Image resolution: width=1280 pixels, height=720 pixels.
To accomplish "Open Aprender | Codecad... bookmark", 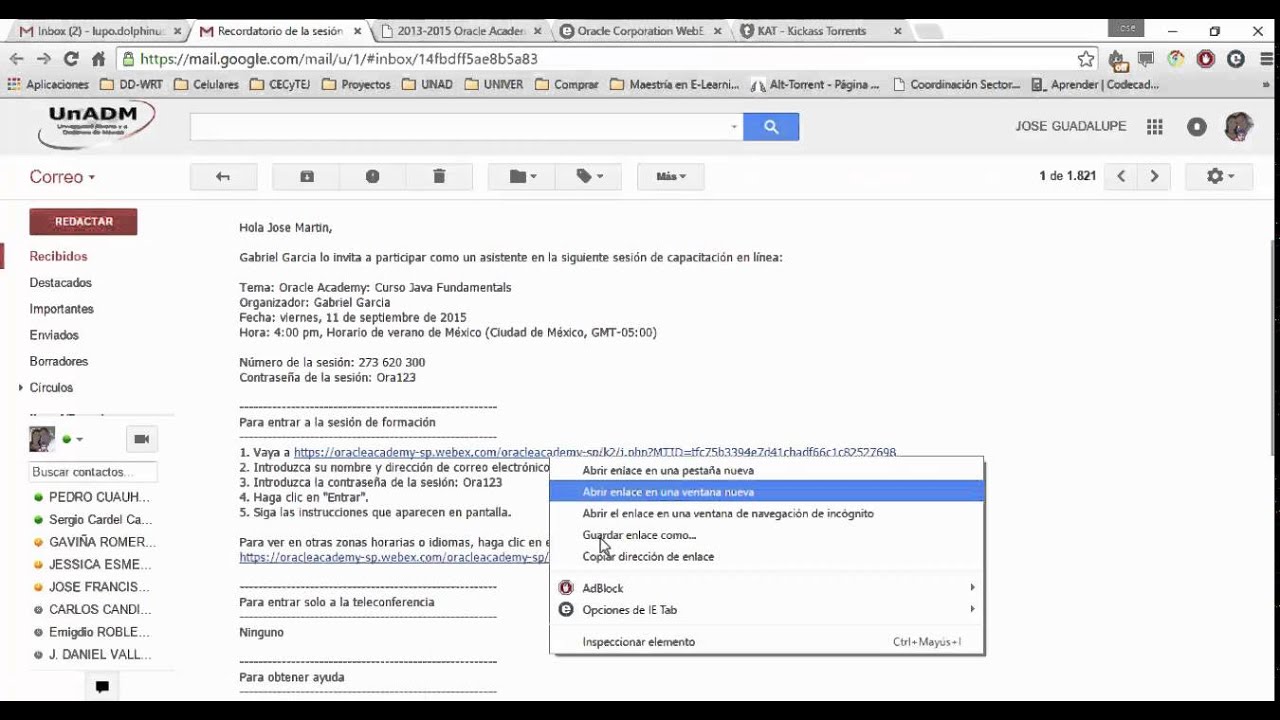I will point(1095,85).
